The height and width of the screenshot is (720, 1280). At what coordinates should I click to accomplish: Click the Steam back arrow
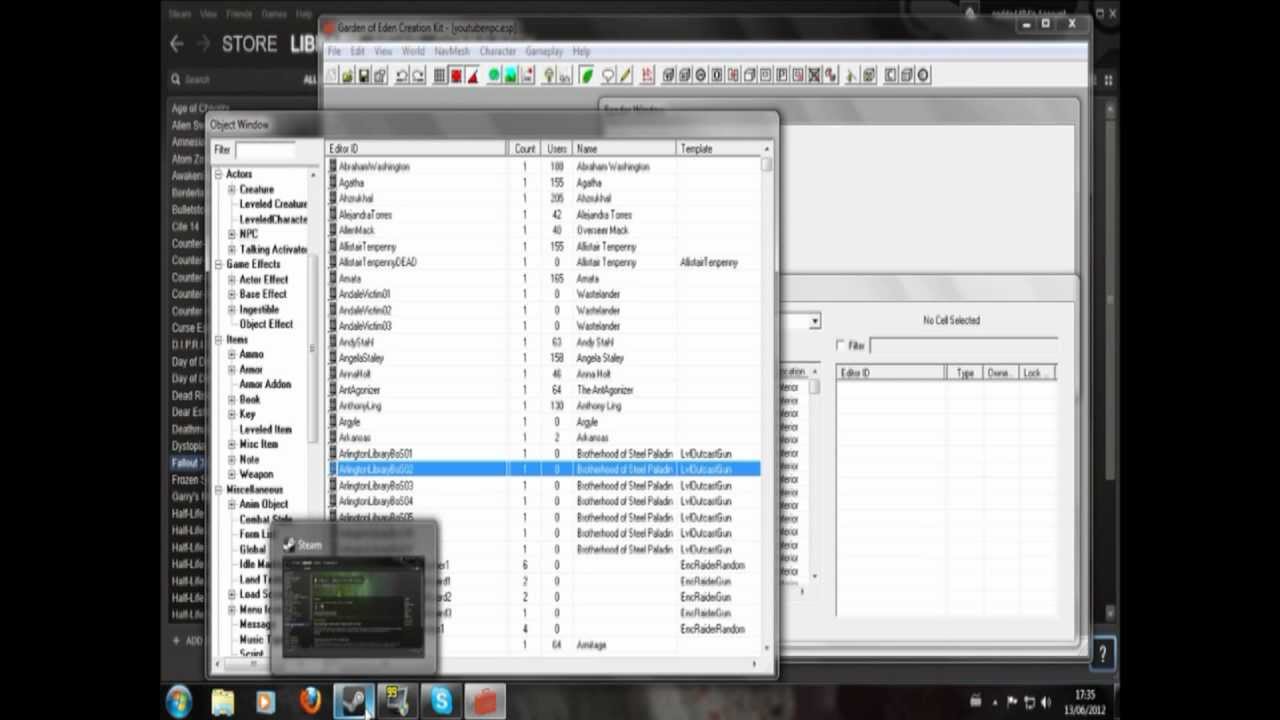click(177, 44)
